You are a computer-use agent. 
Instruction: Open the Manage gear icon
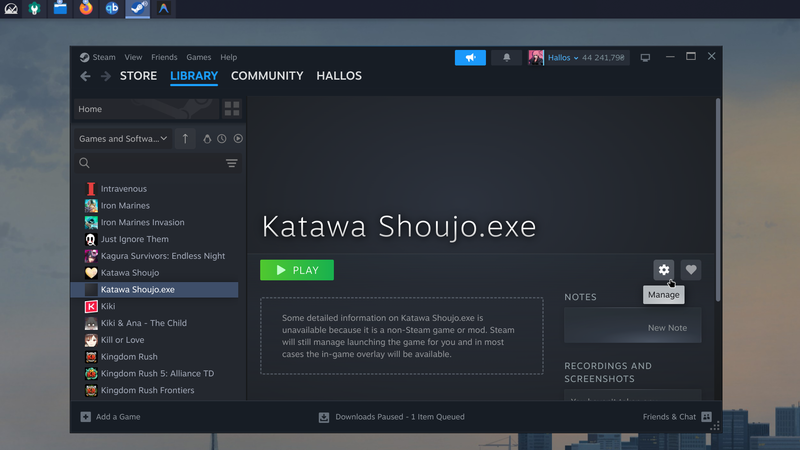(x=663, y=270)
